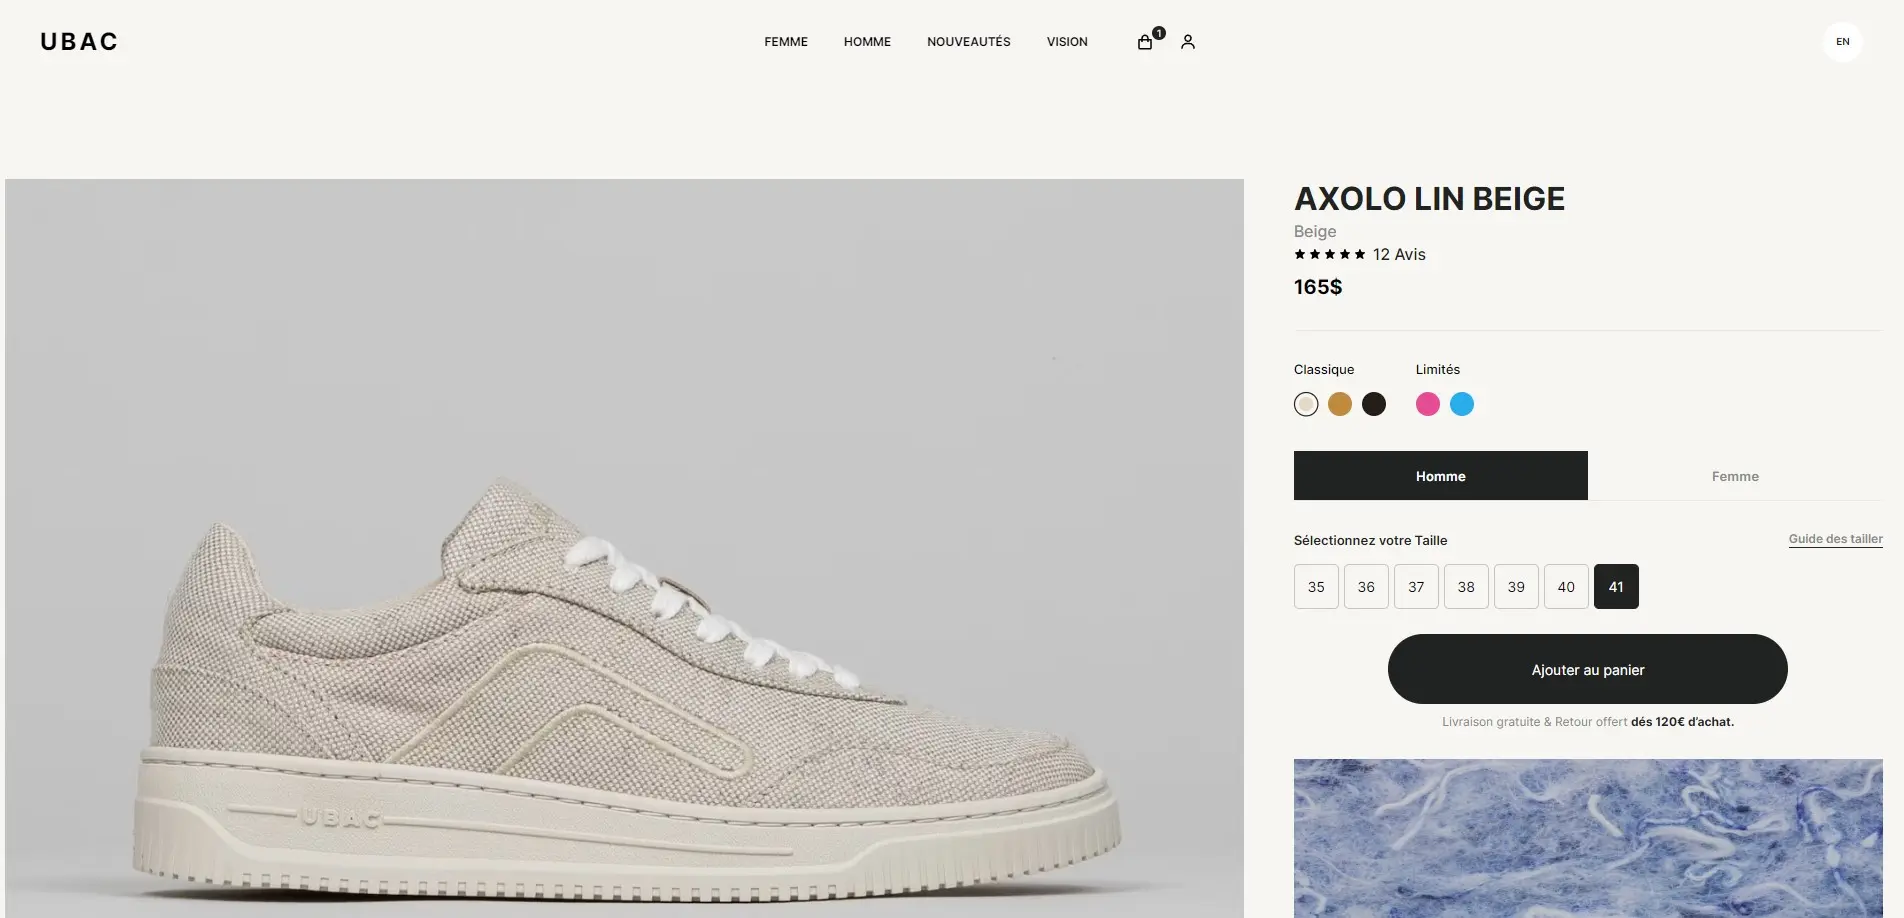Pick the pink limited color swatch
Image resolution: width=1904 pixels, height=918 pixels.
1428,404
